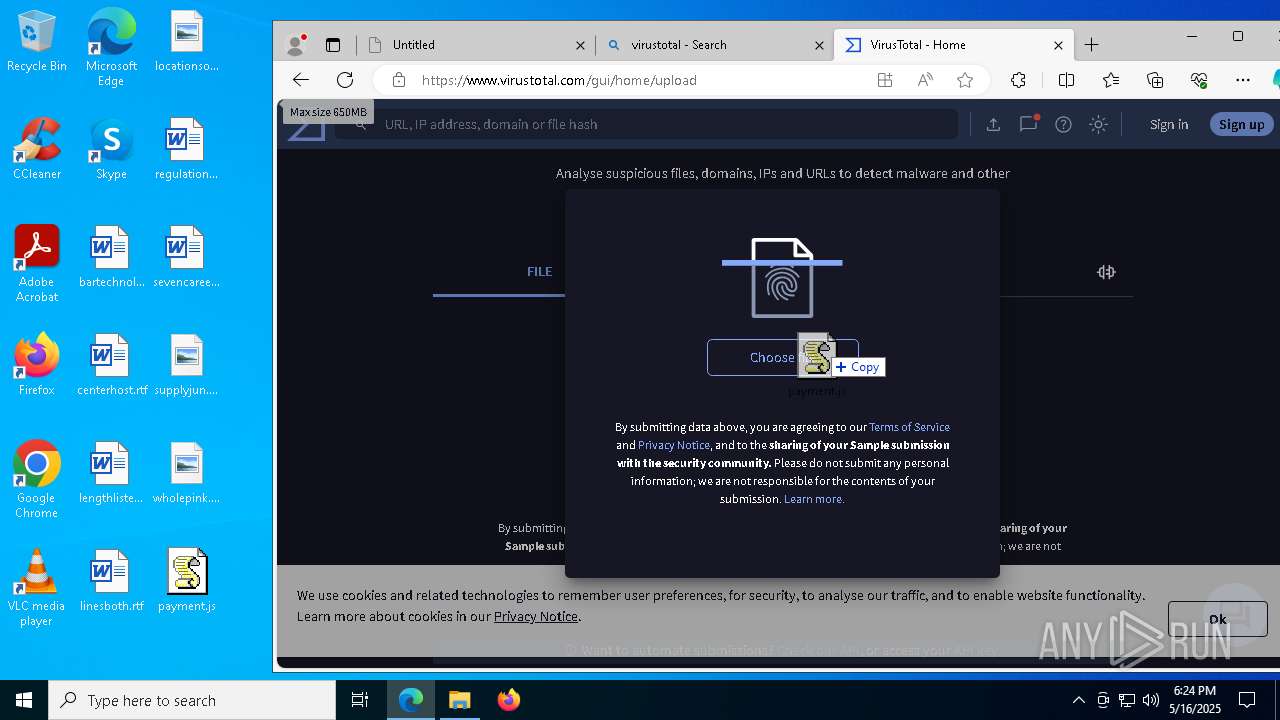The image size is (1280, 720).
Task: Open File Explorer from taskbar
Action: (x=459, y=700)
